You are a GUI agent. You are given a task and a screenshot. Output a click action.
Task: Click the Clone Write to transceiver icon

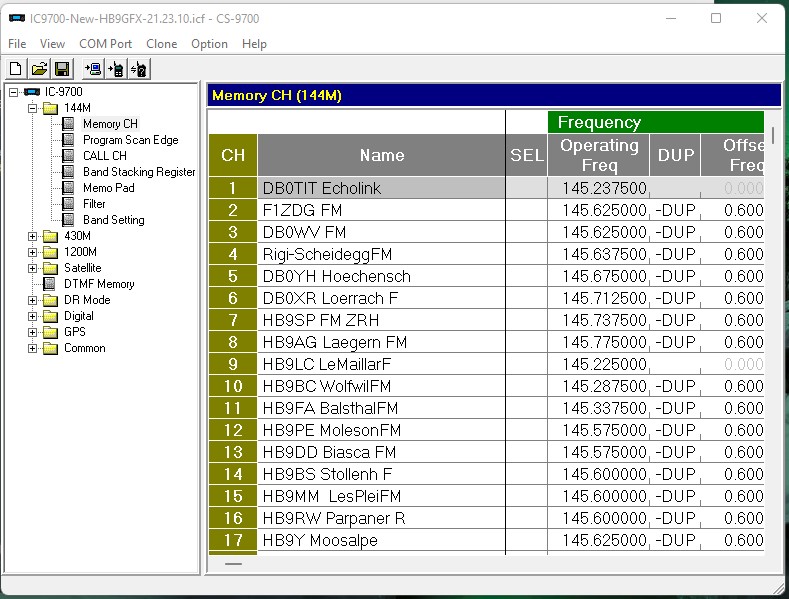click(x=116, y=69)
